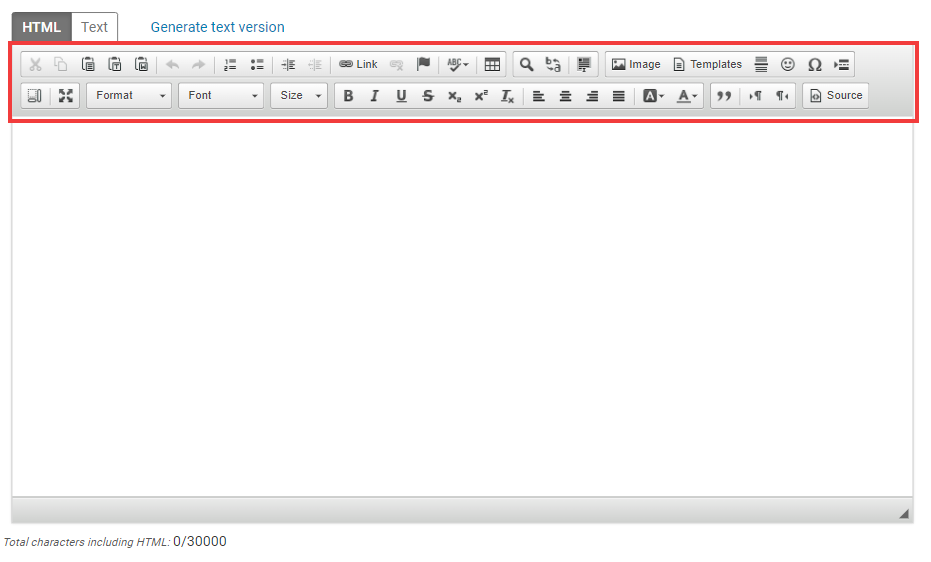Click the Anchor flag icon
Screen dimensions: 931x562
pyautogui.click(x=423, y=64)
